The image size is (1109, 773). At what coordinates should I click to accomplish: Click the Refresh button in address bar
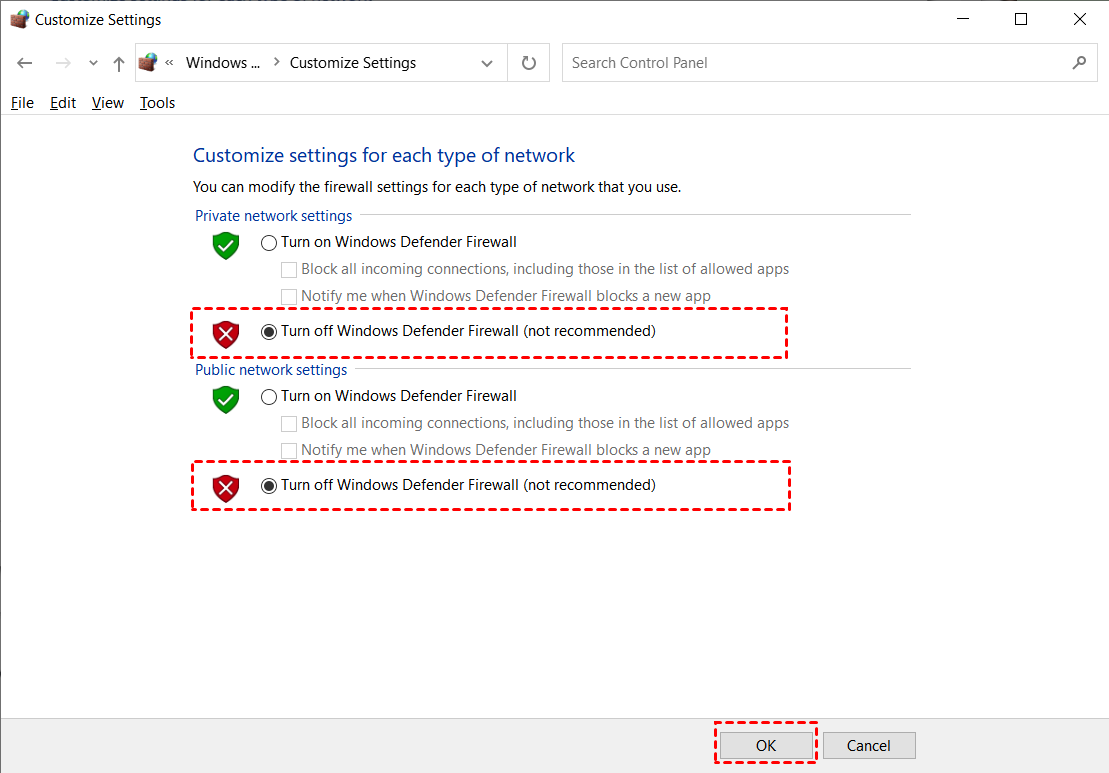[529, 63]
